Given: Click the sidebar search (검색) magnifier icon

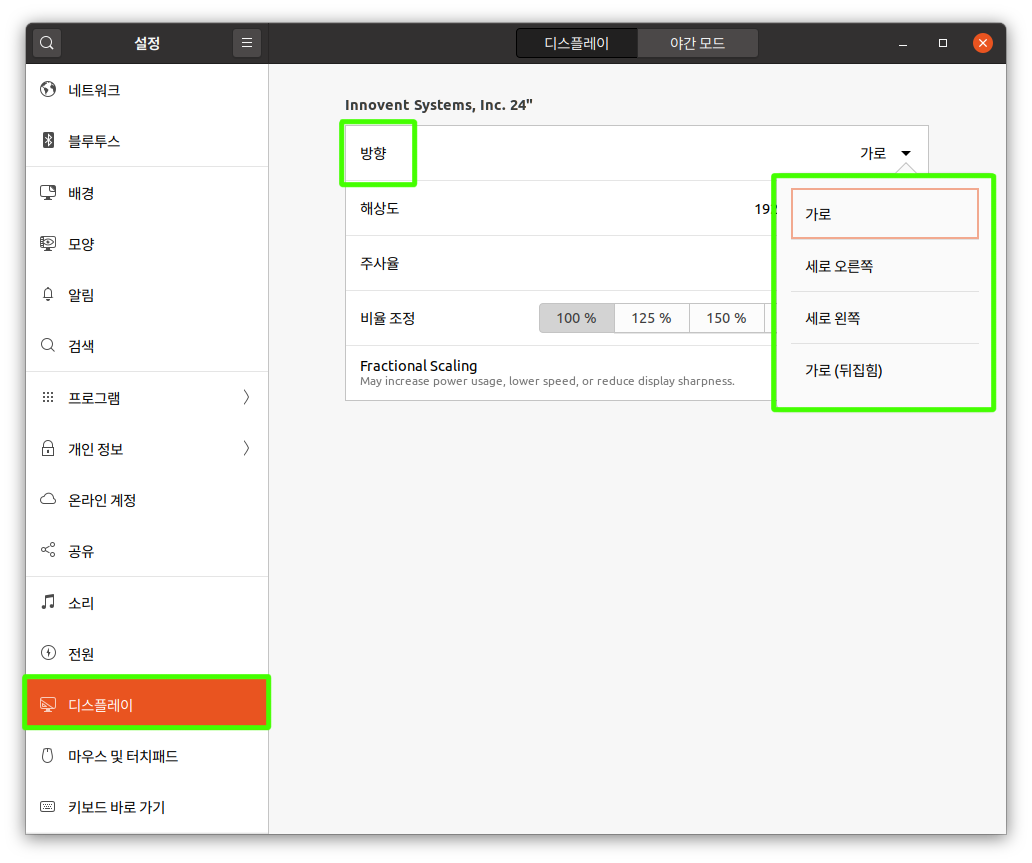Looking at the screenshot, I should 48,345.
